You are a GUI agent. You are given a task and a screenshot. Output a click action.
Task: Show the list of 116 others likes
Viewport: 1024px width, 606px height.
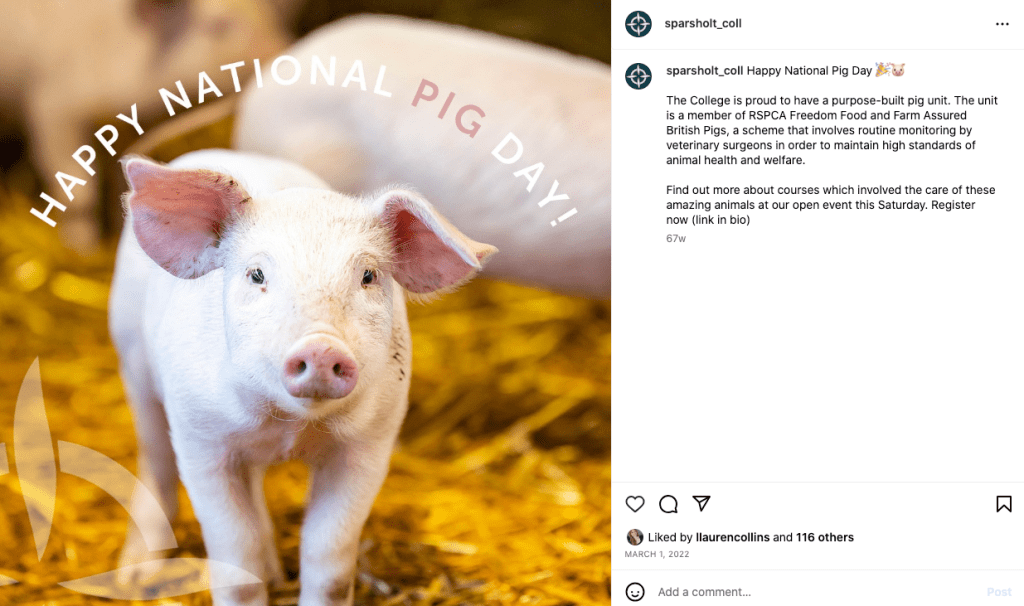click(825, 537)
